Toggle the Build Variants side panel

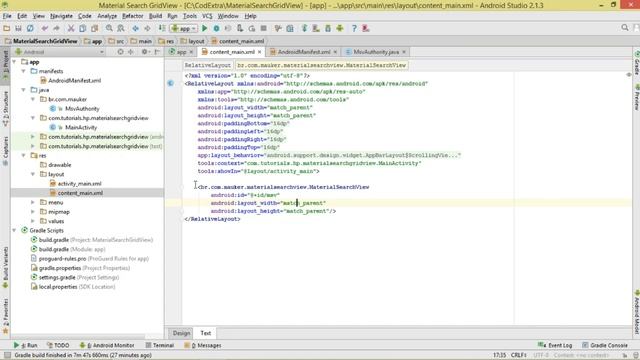(5, 267)
